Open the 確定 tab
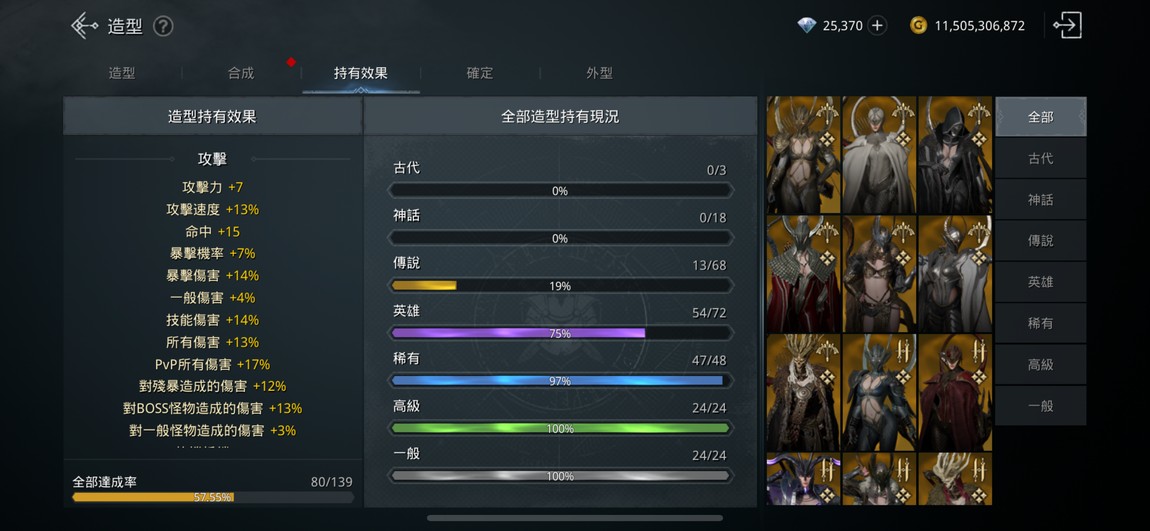The image size is (1150, 531). [x=480, y=73]
